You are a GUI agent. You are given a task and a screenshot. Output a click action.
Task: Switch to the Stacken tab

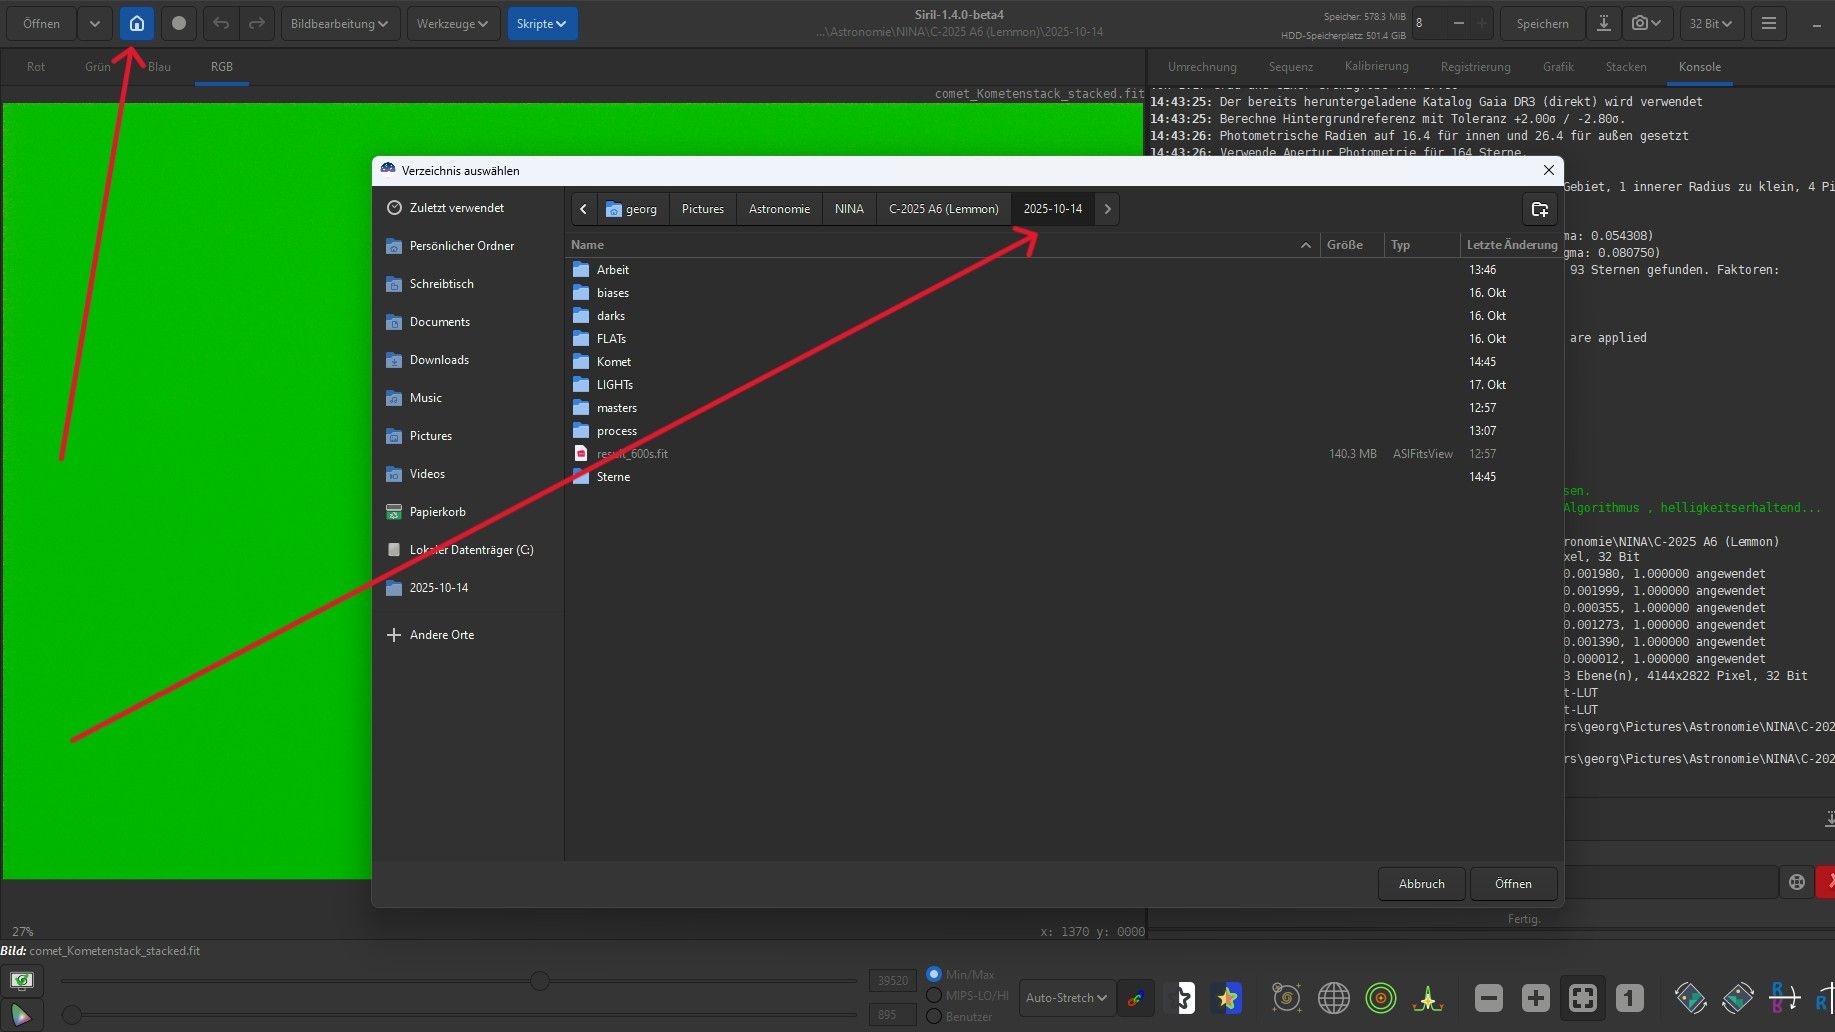1625,67
